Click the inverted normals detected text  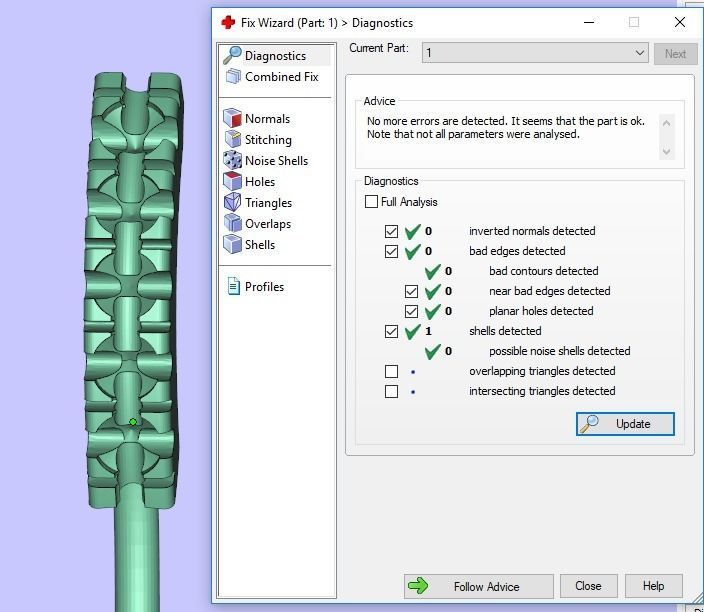532,231
